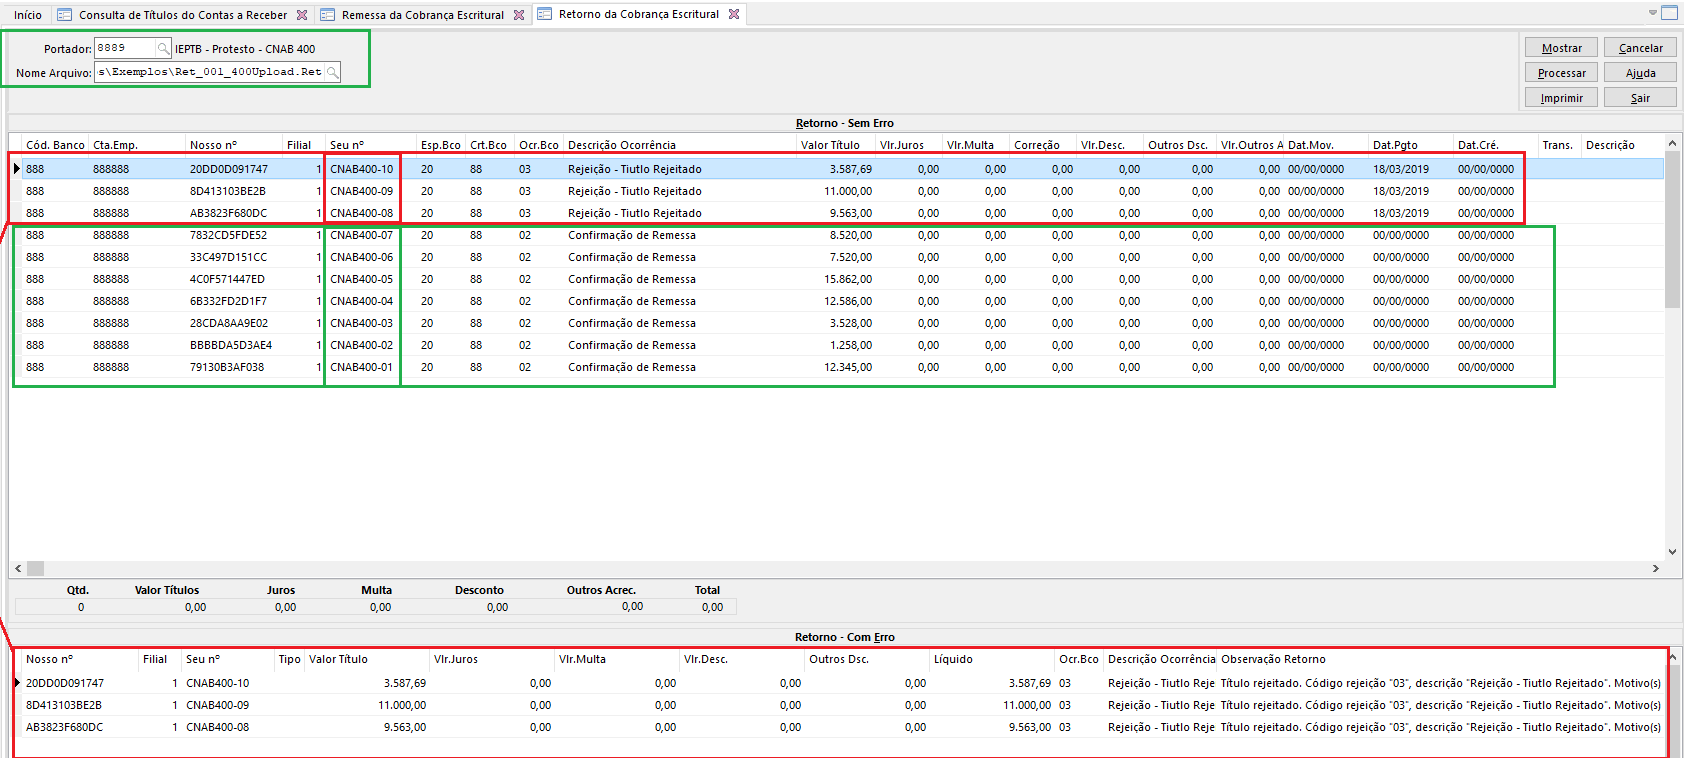Click the Sair button

tap(1640, 98)
